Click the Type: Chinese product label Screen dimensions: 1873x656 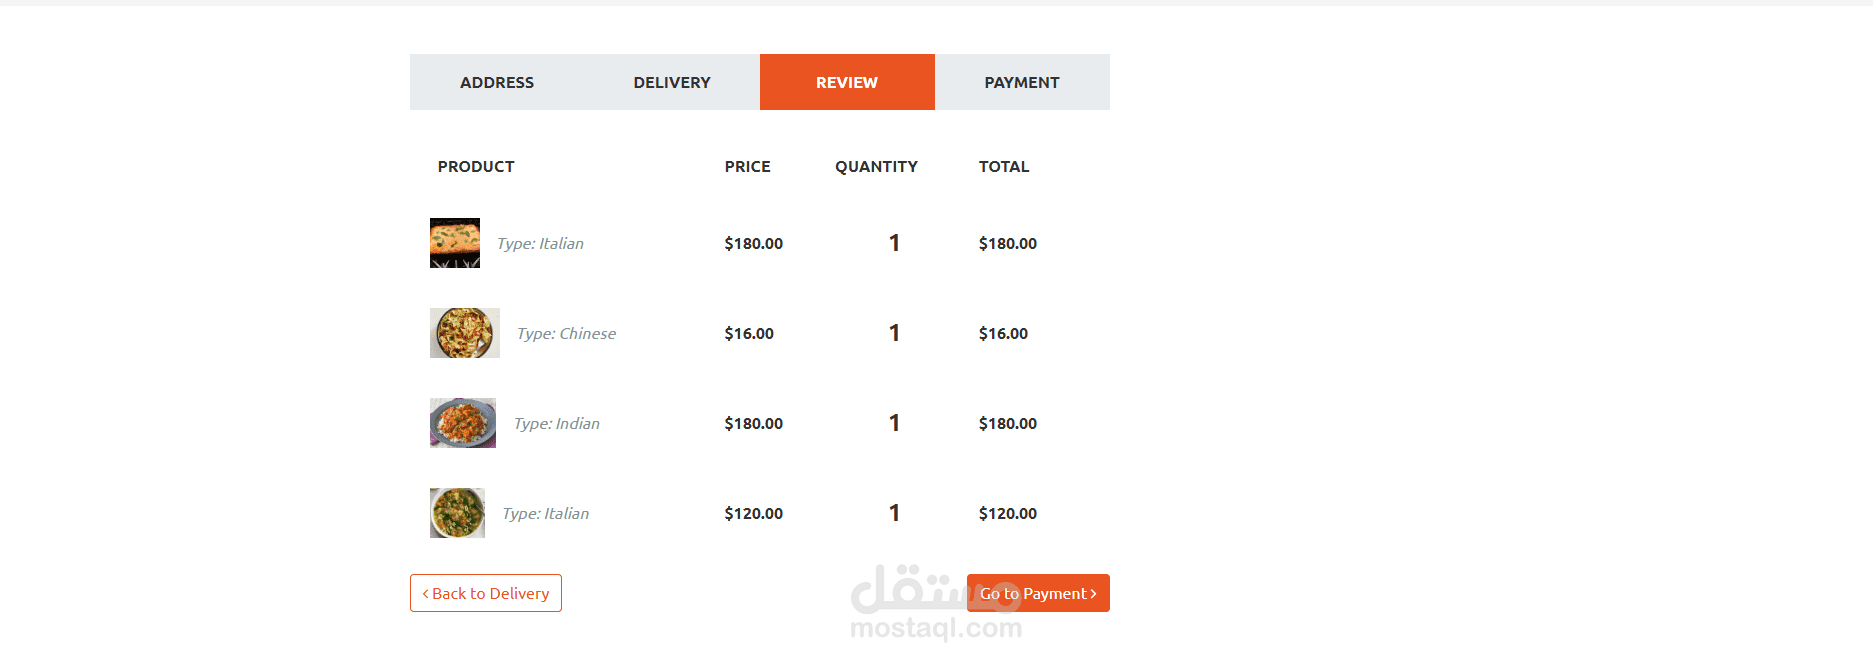click(566, 333)
